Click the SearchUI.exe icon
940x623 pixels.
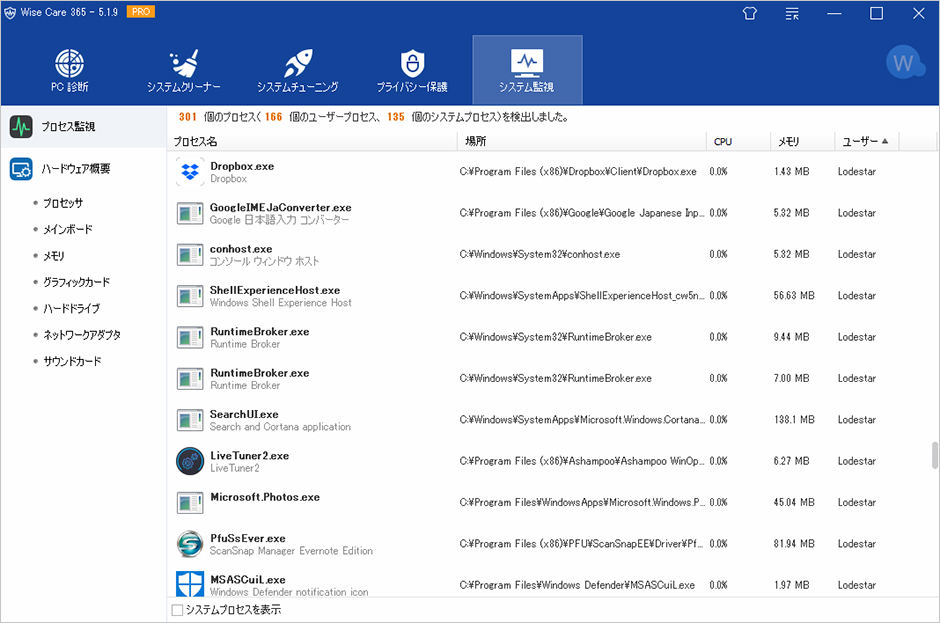(190, 420)
